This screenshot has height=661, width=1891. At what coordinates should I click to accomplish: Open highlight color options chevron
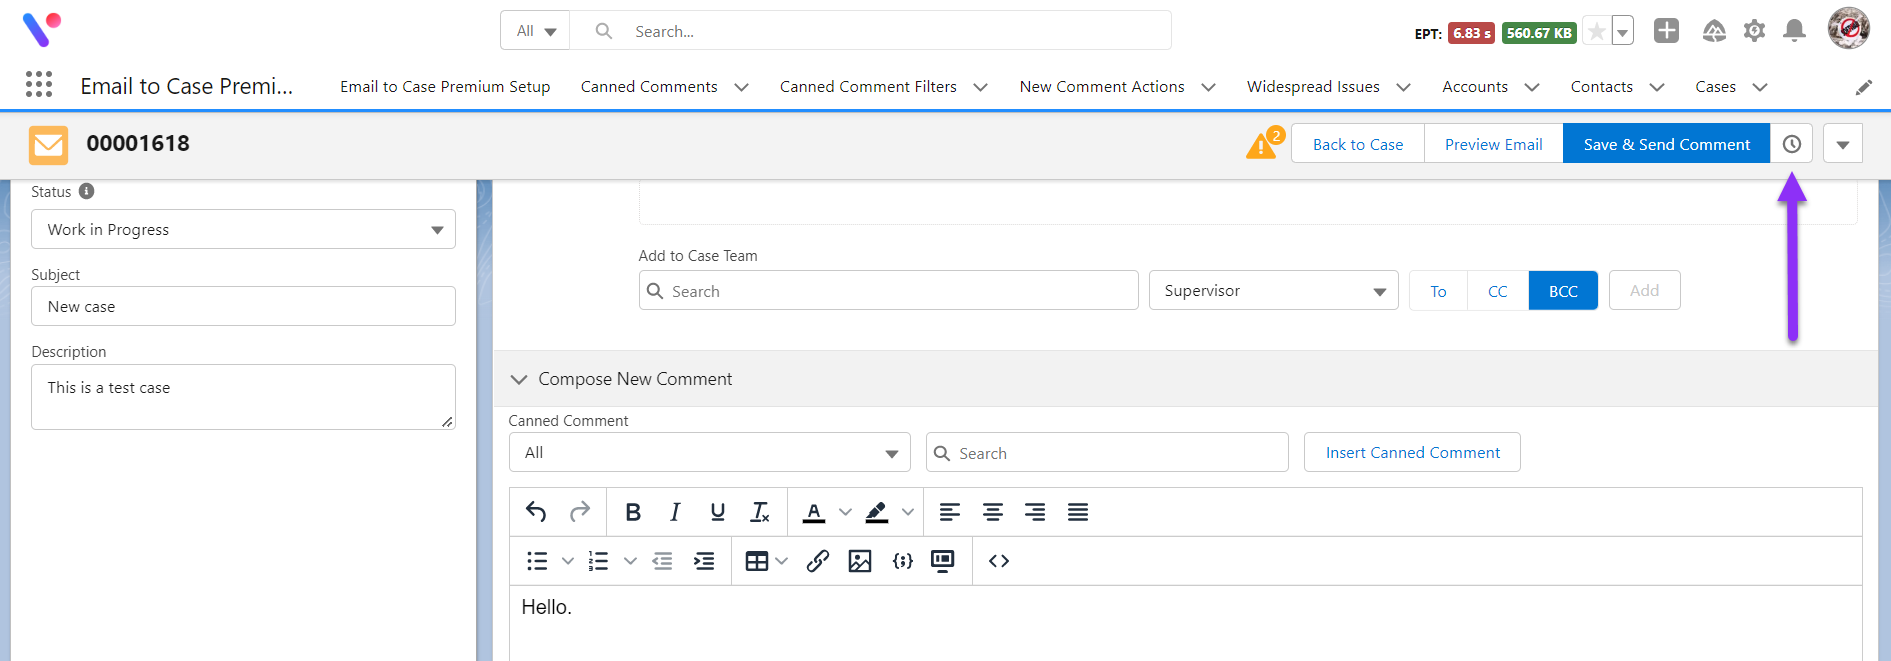click(908, 512)
